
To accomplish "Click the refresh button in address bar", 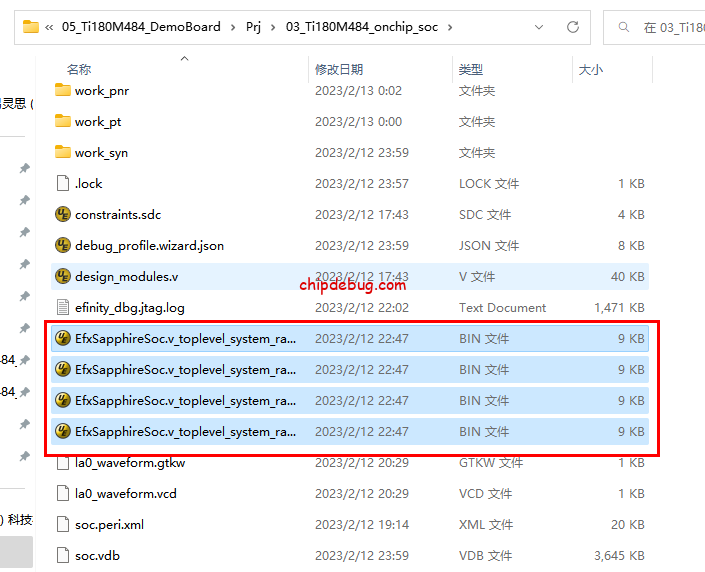I will click(x=573, y=27).
